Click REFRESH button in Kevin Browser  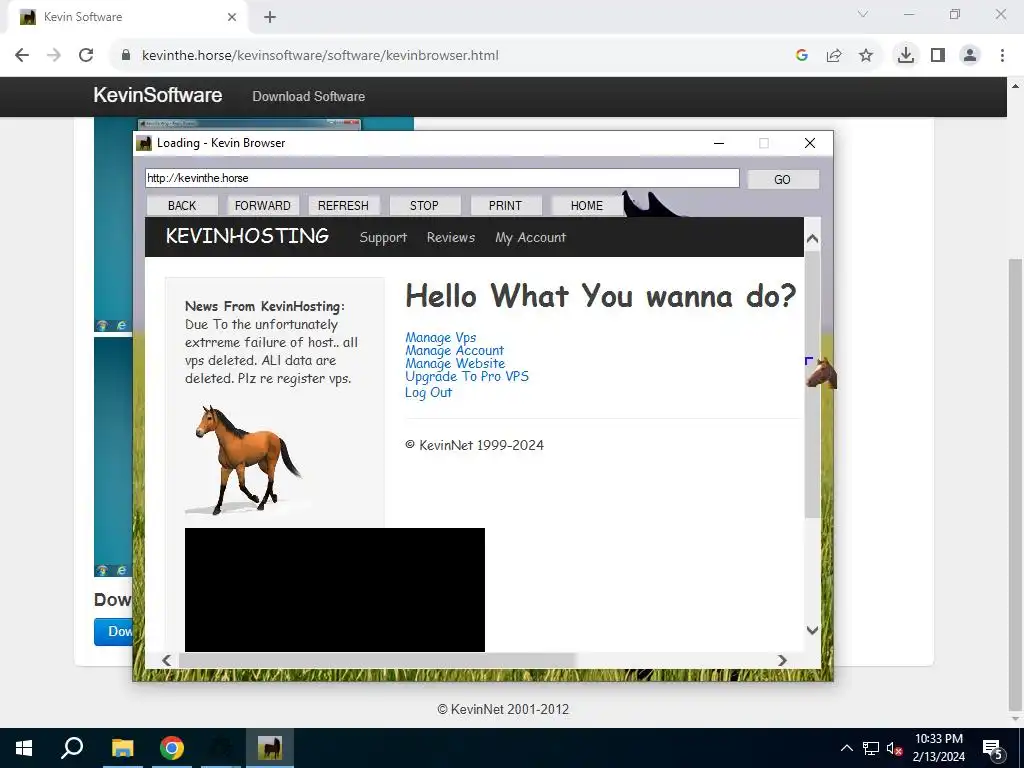tap(344, 206)
